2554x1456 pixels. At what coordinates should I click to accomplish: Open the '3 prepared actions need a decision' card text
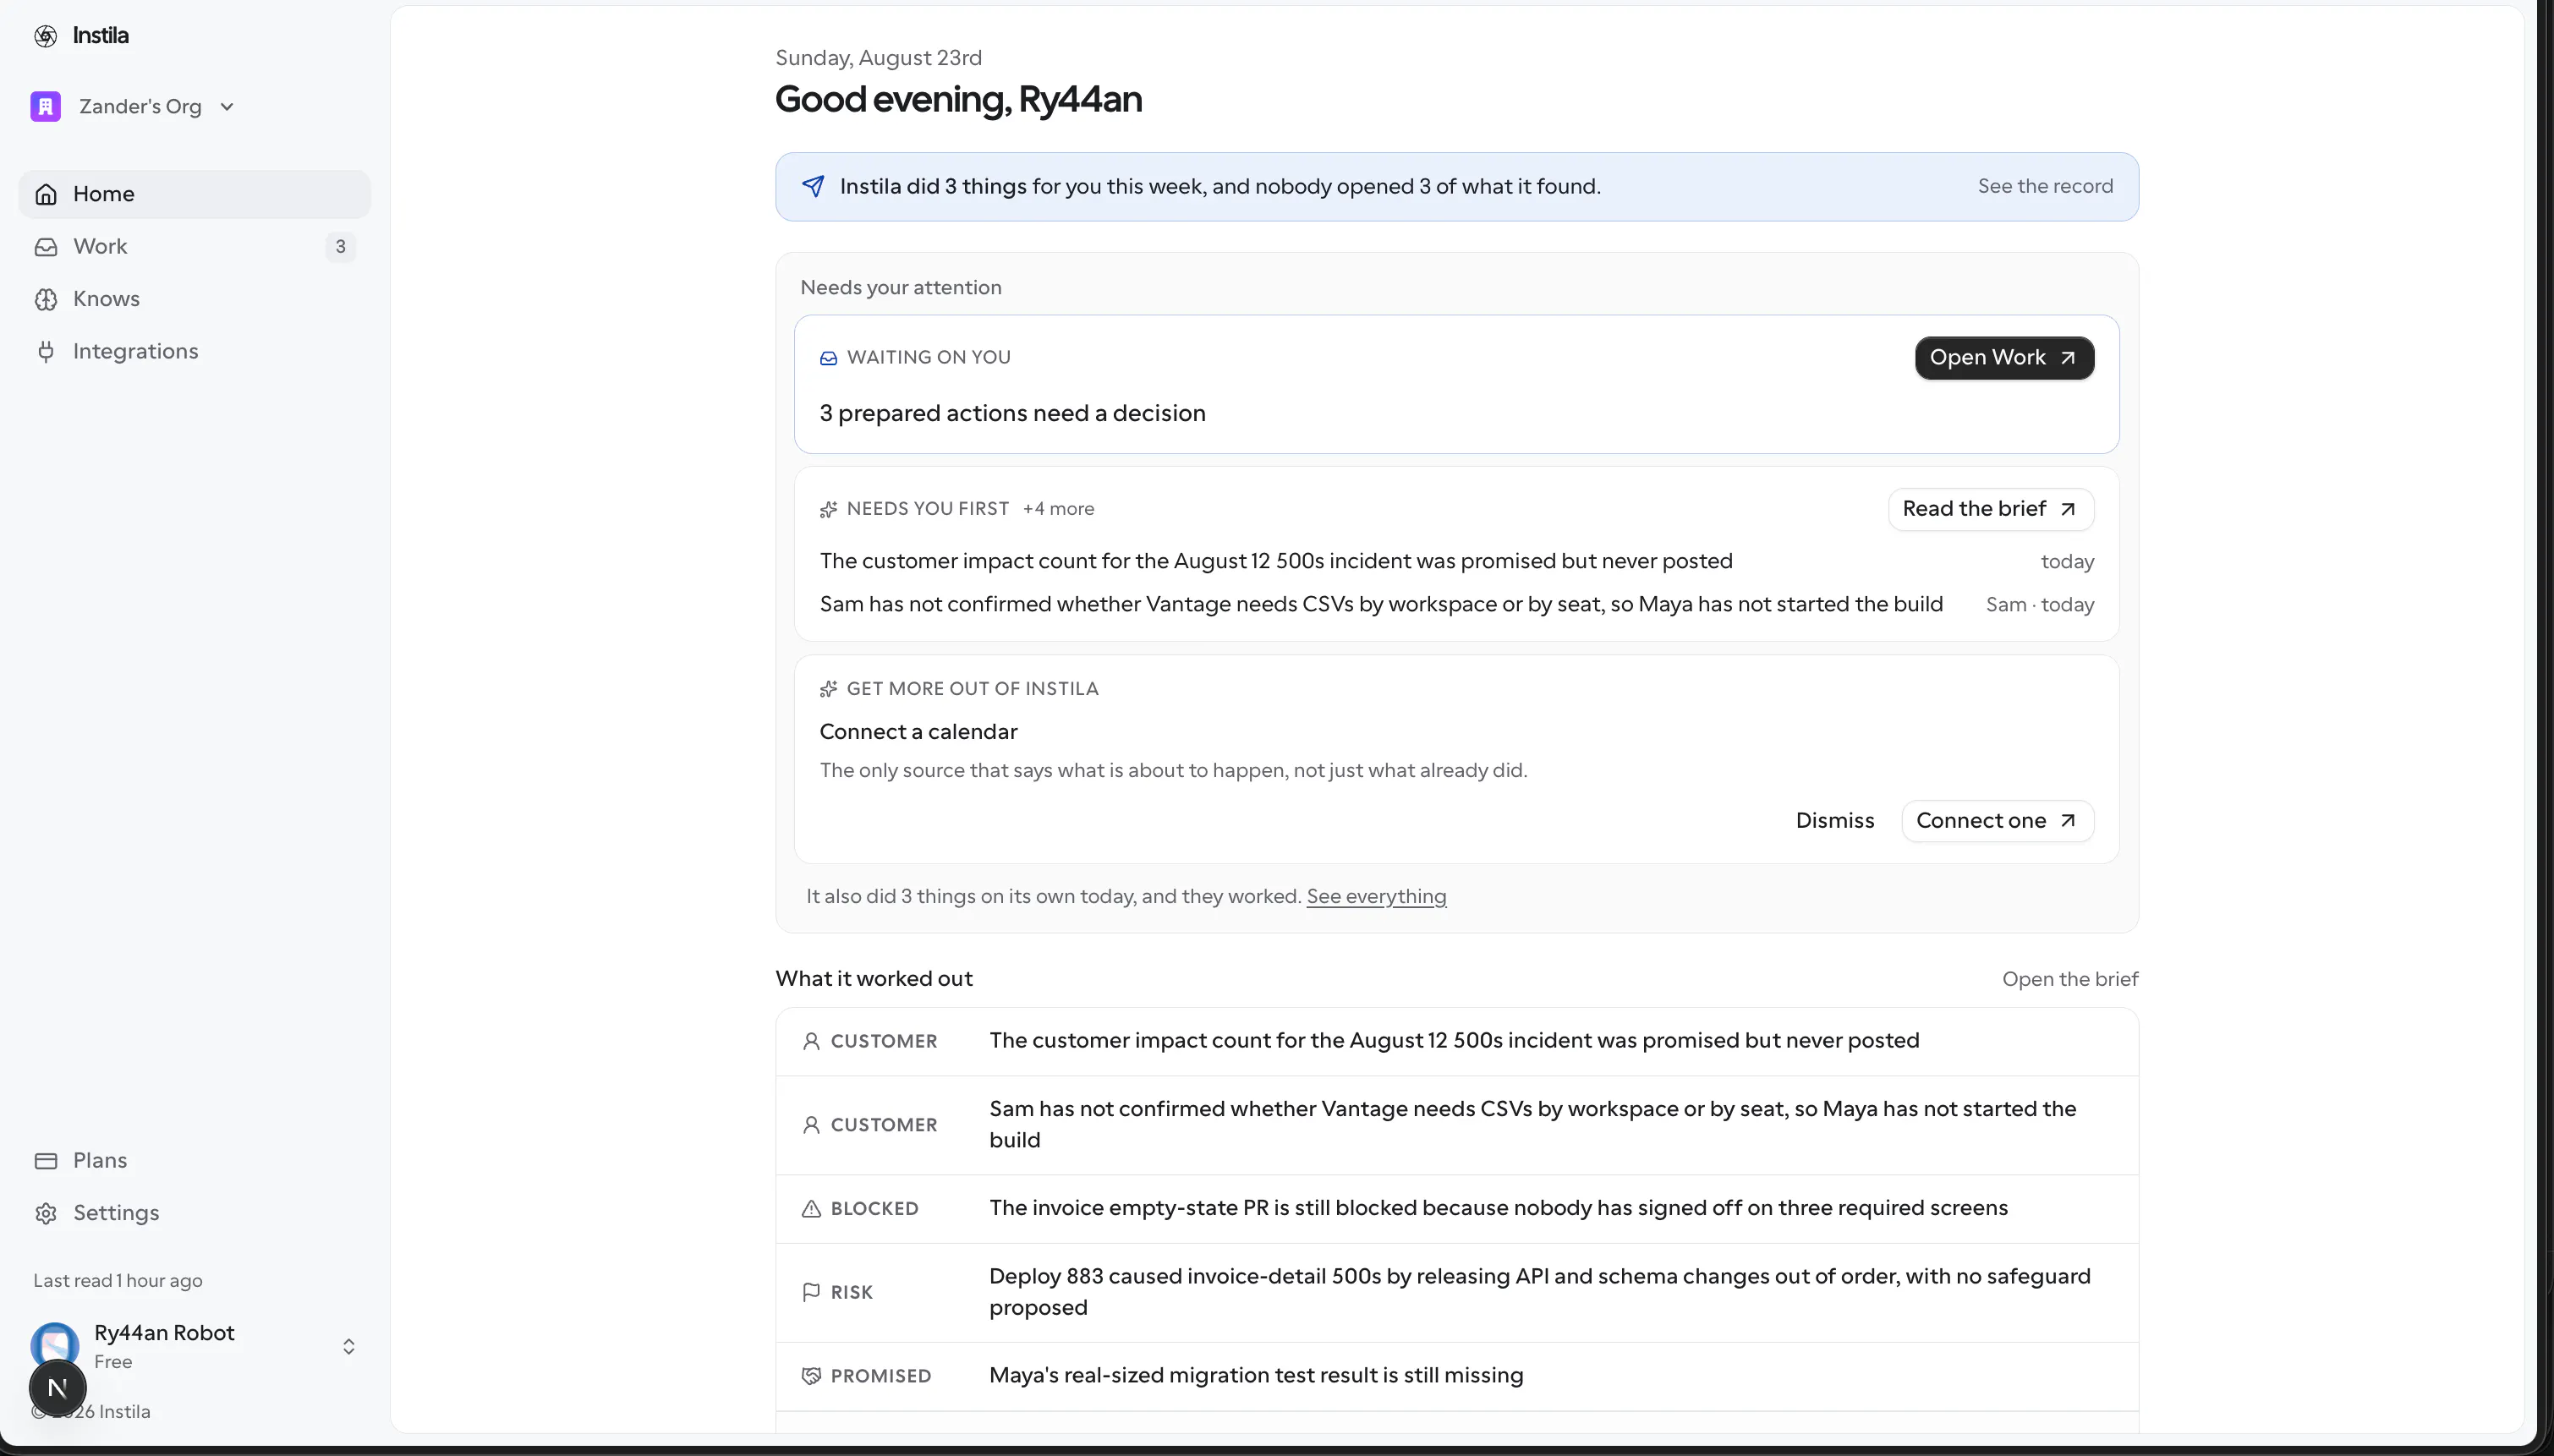[1012, 414]
